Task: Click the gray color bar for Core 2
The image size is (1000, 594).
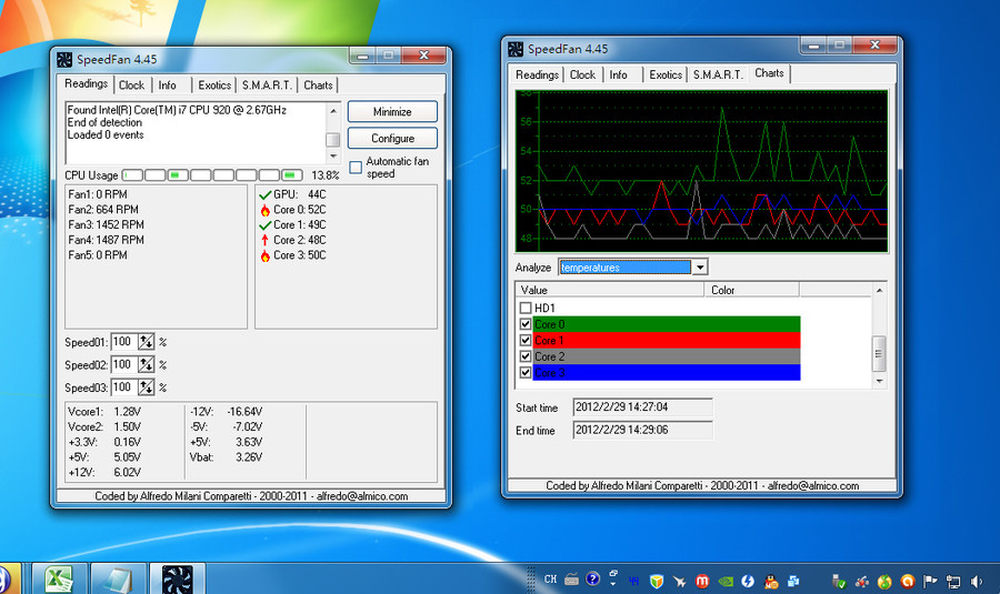Action: (666, 357)
